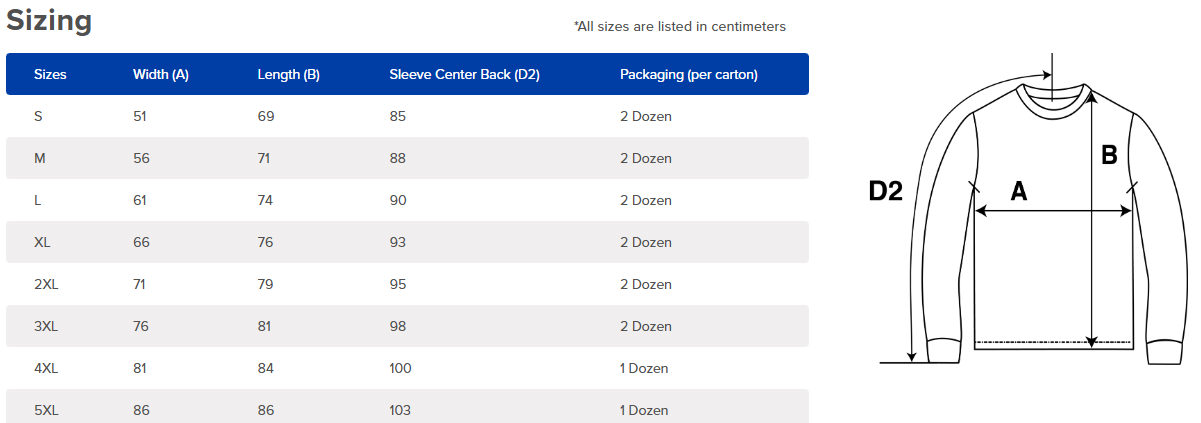
Task: Click the 2XL sleeve value 95
Action: (398, 285)
